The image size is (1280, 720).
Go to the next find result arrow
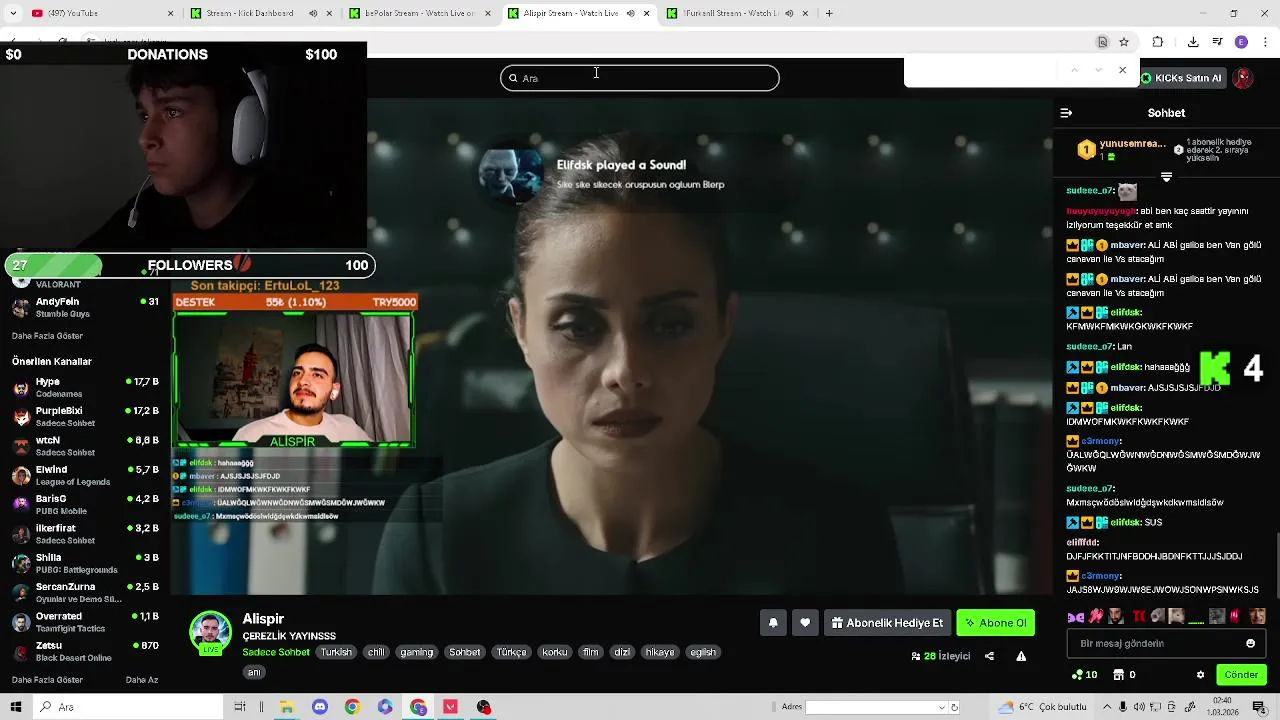click(x=1098, y=70)
